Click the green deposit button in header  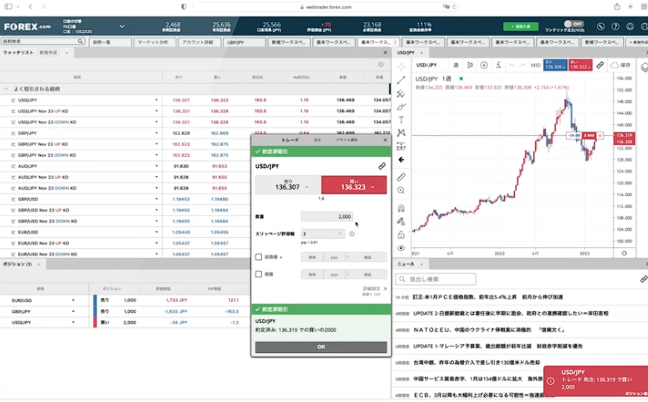521,26
